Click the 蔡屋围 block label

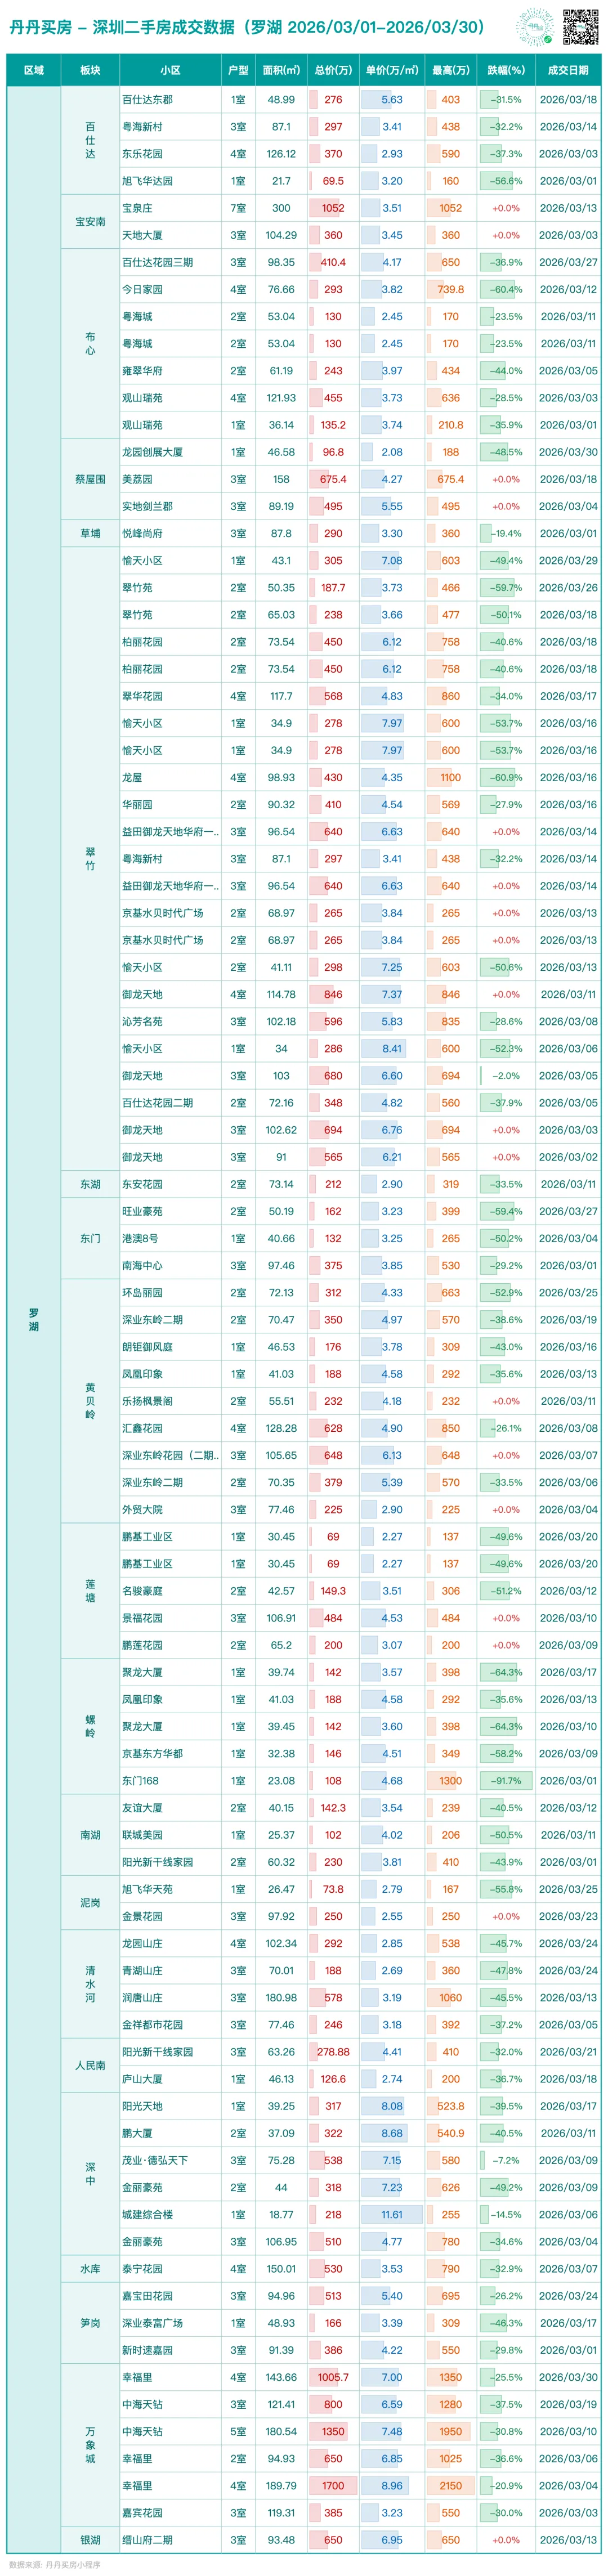90,479
